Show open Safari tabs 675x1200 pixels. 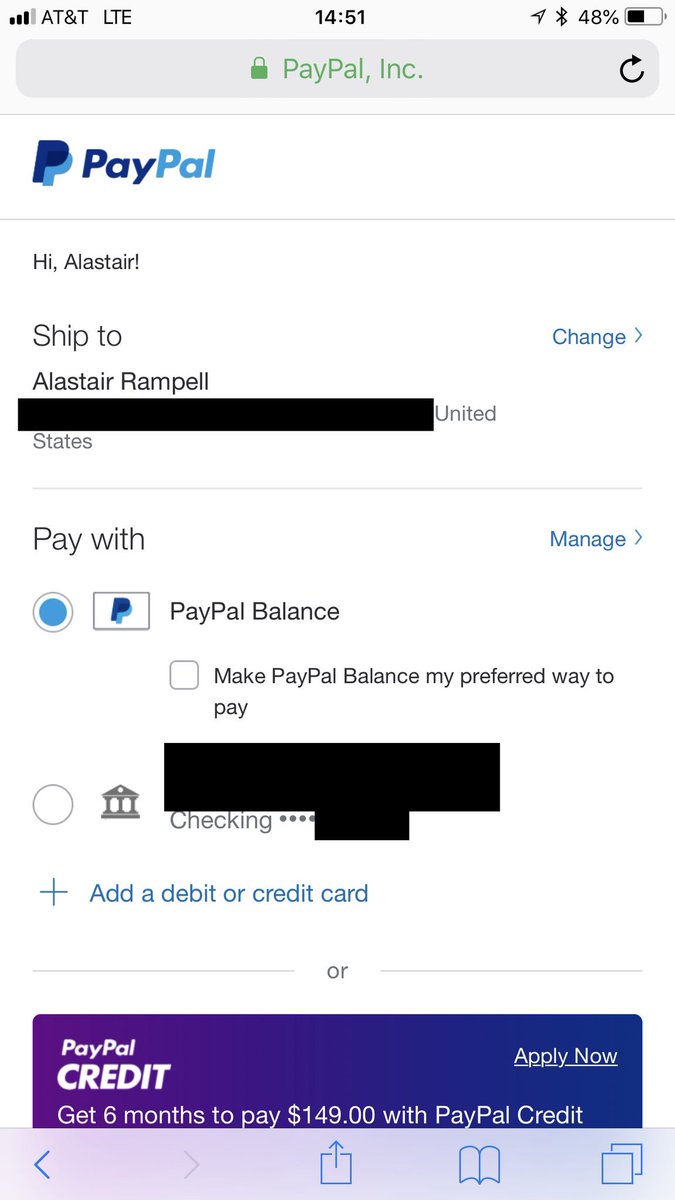click(621, 1165)
